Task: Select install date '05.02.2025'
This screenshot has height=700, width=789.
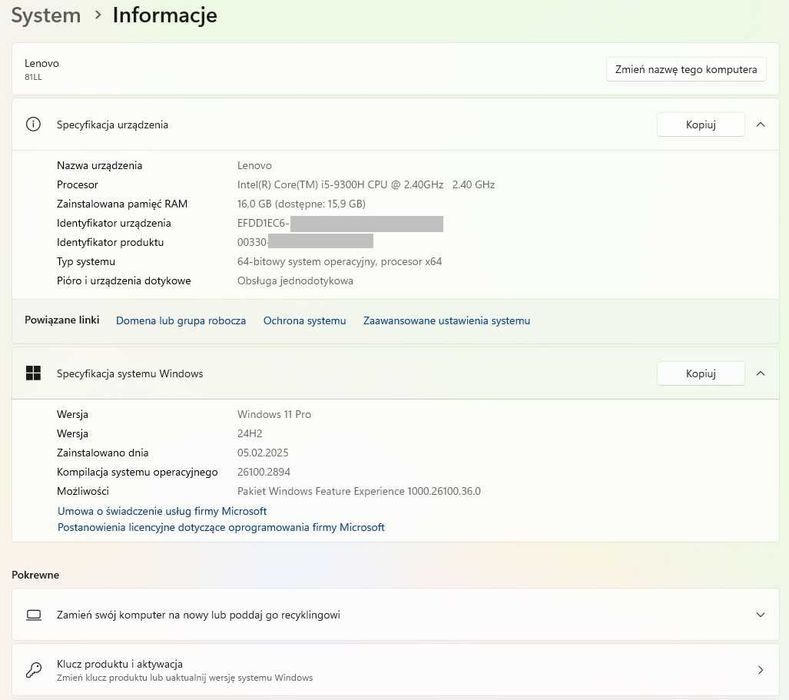Action: pos(263,452)
